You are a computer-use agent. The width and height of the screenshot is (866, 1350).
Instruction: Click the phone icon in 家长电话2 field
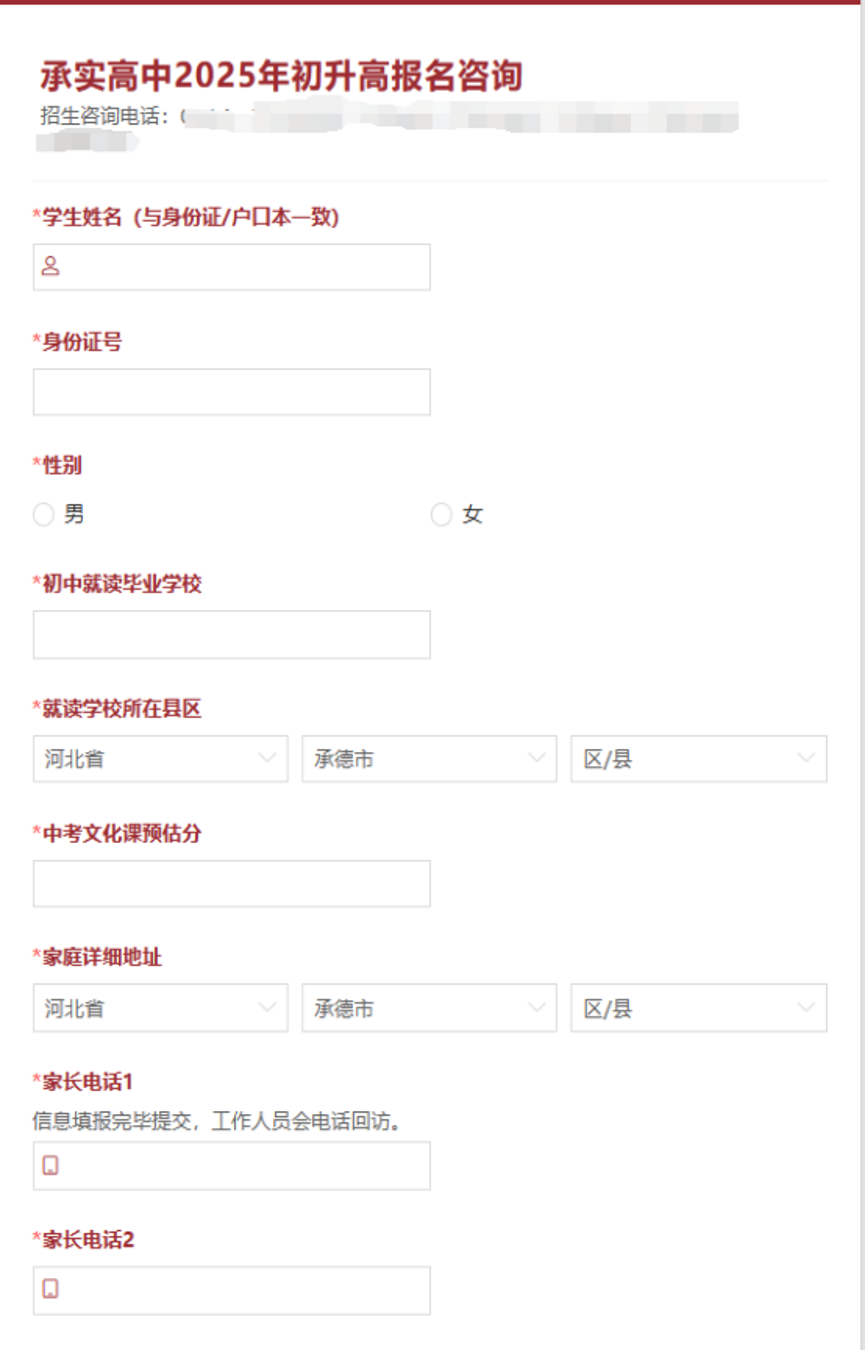click(50, 1290)
